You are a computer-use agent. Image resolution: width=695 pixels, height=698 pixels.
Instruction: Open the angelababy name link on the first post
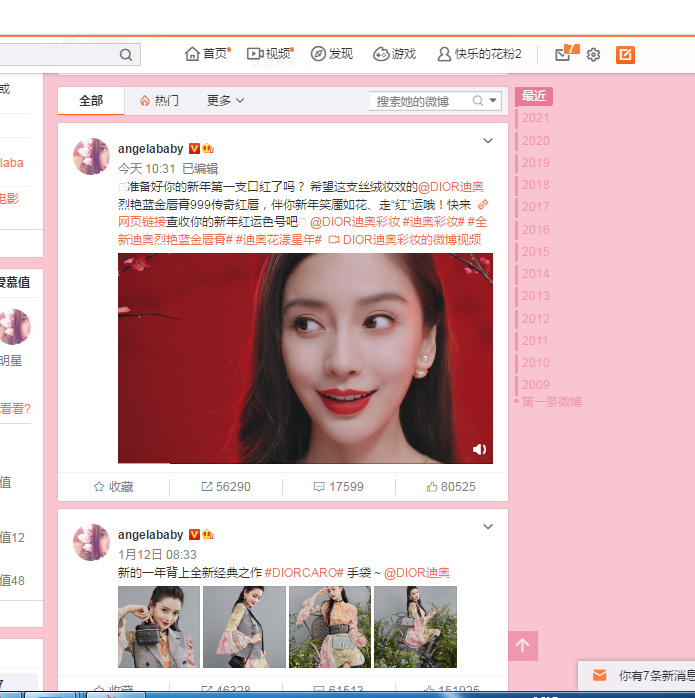pos(150,149)
